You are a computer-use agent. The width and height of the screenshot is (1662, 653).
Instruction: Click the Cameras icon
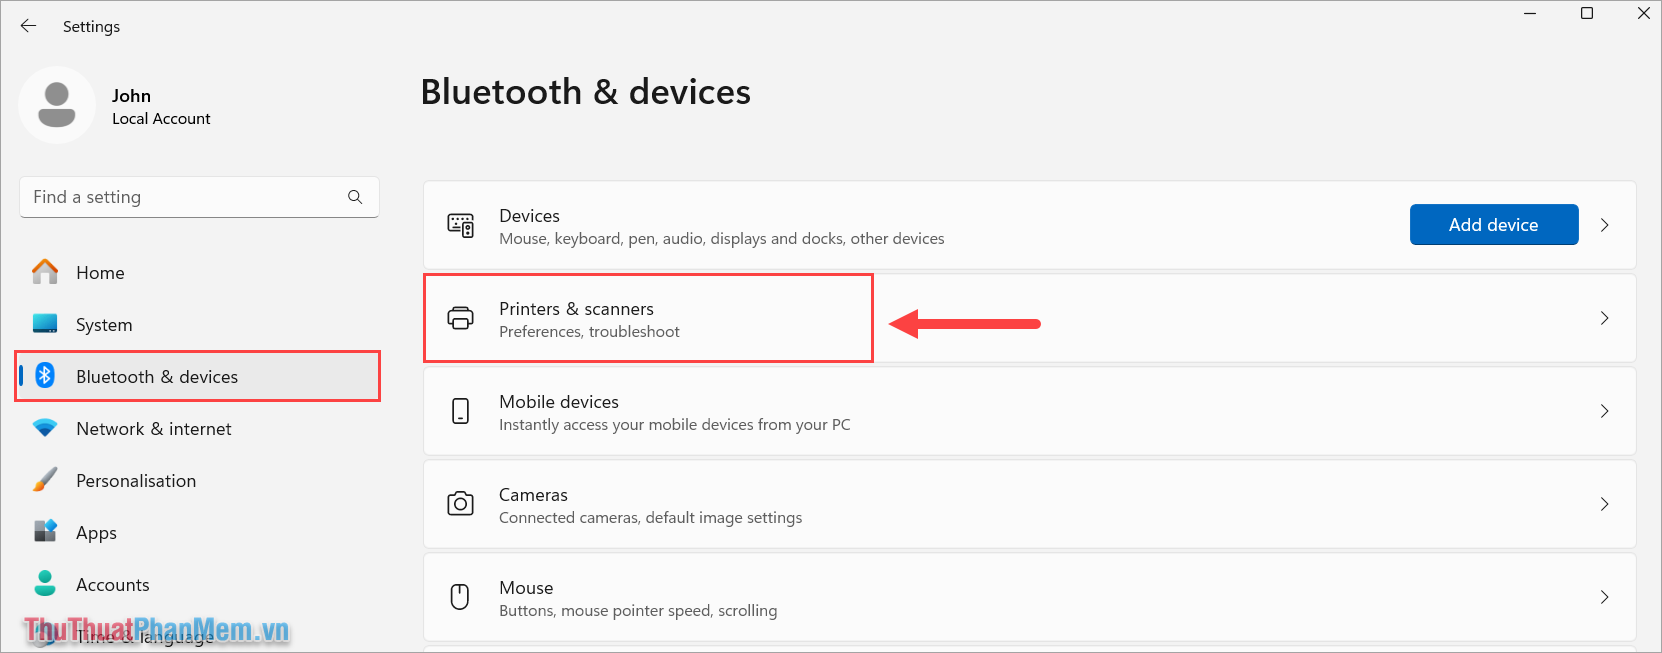coord(460,504)
